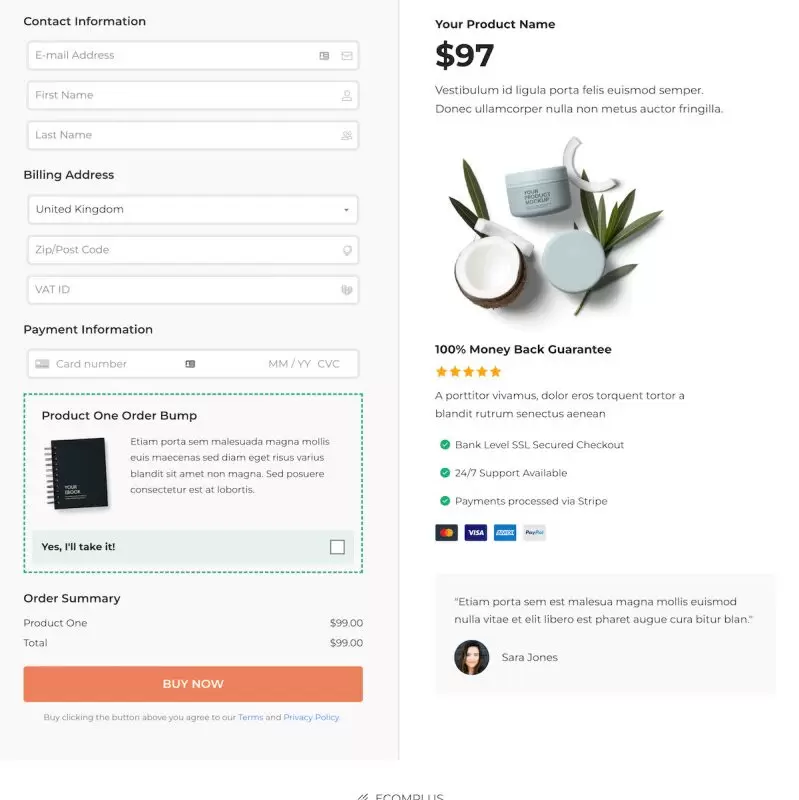The height and width of the screenshot is (800, 799).
Task: Open the Privacy Policy link
Action: [x=311, y=717]
